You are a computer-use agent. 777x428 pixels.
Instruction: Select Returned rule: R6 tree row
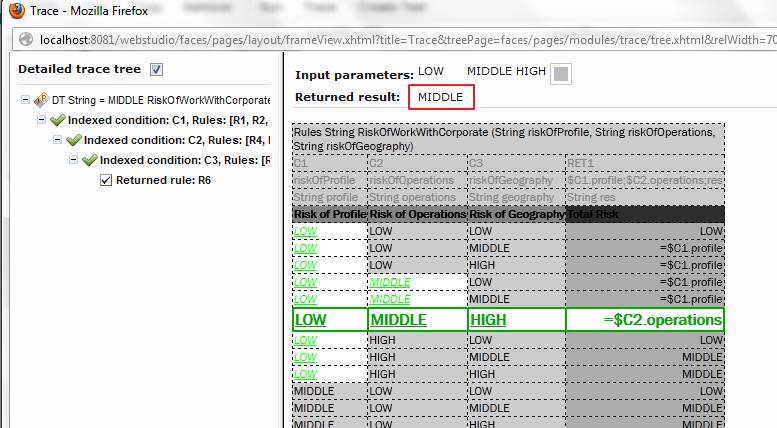click(x=163, y=180)
